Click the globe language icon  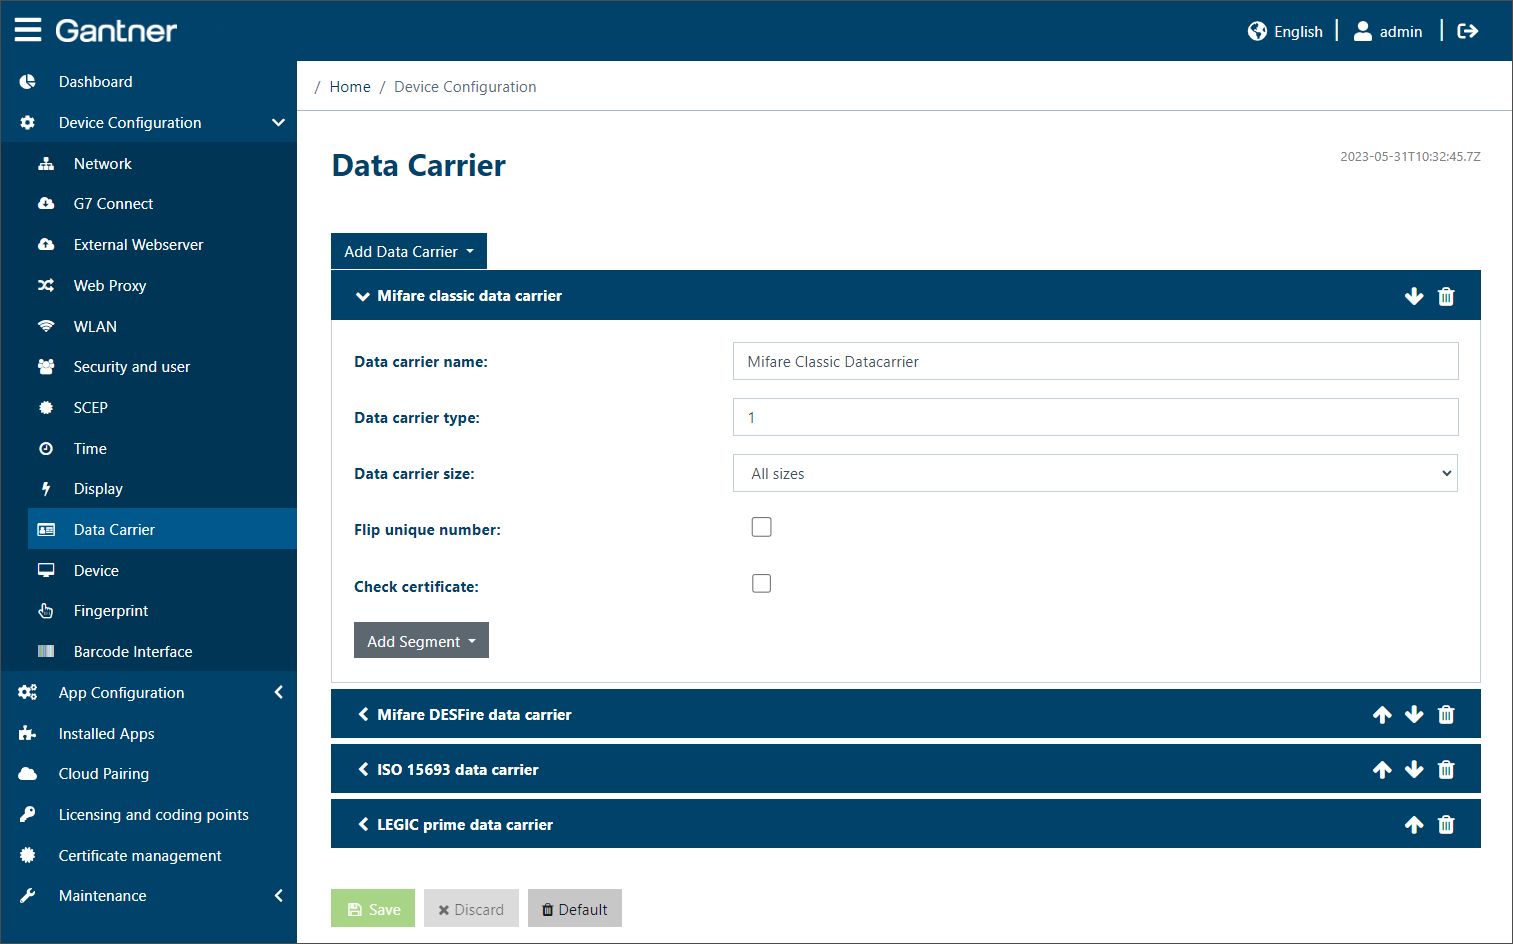point(1257,31)
